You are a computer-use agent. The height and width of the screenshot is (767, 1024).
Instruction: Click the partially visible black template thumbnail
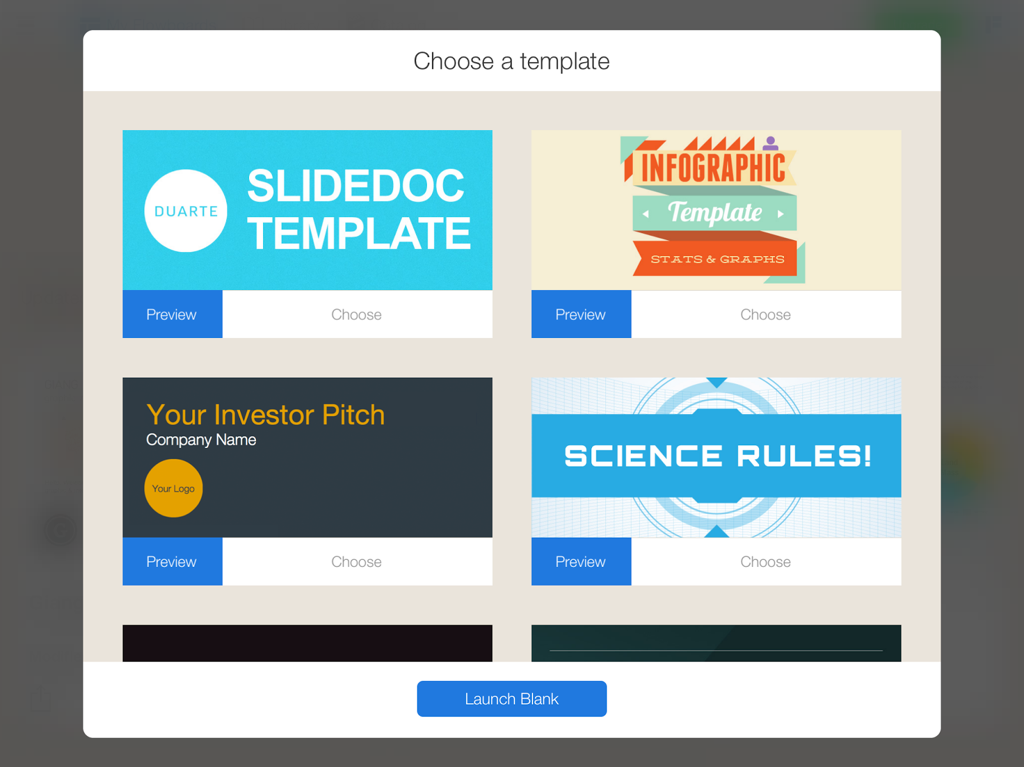(307, 643)
